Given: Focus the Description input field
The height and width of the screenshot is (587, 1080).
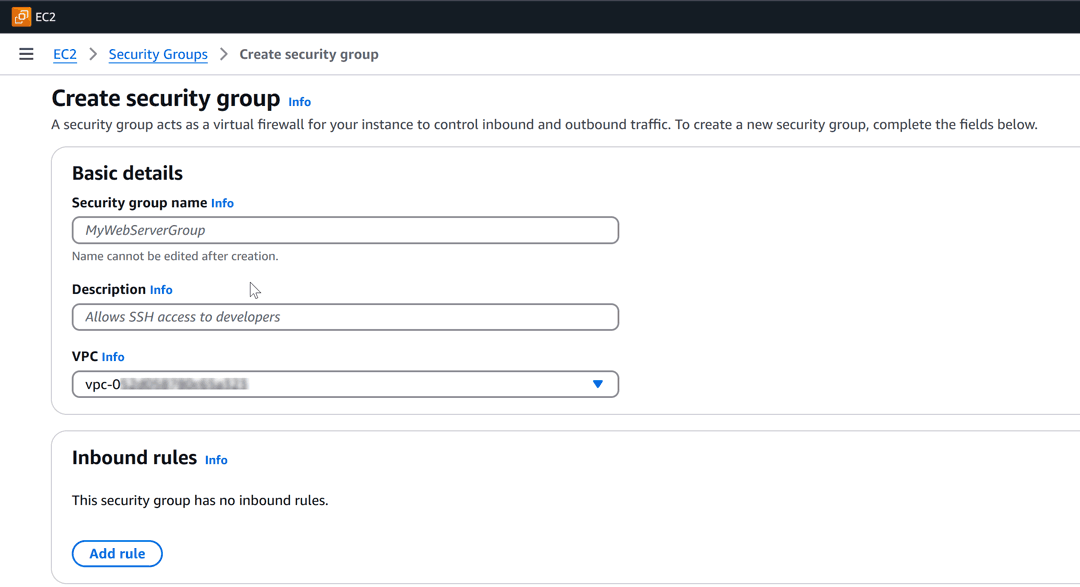Looking at the screenshot, I should (345, 317).
